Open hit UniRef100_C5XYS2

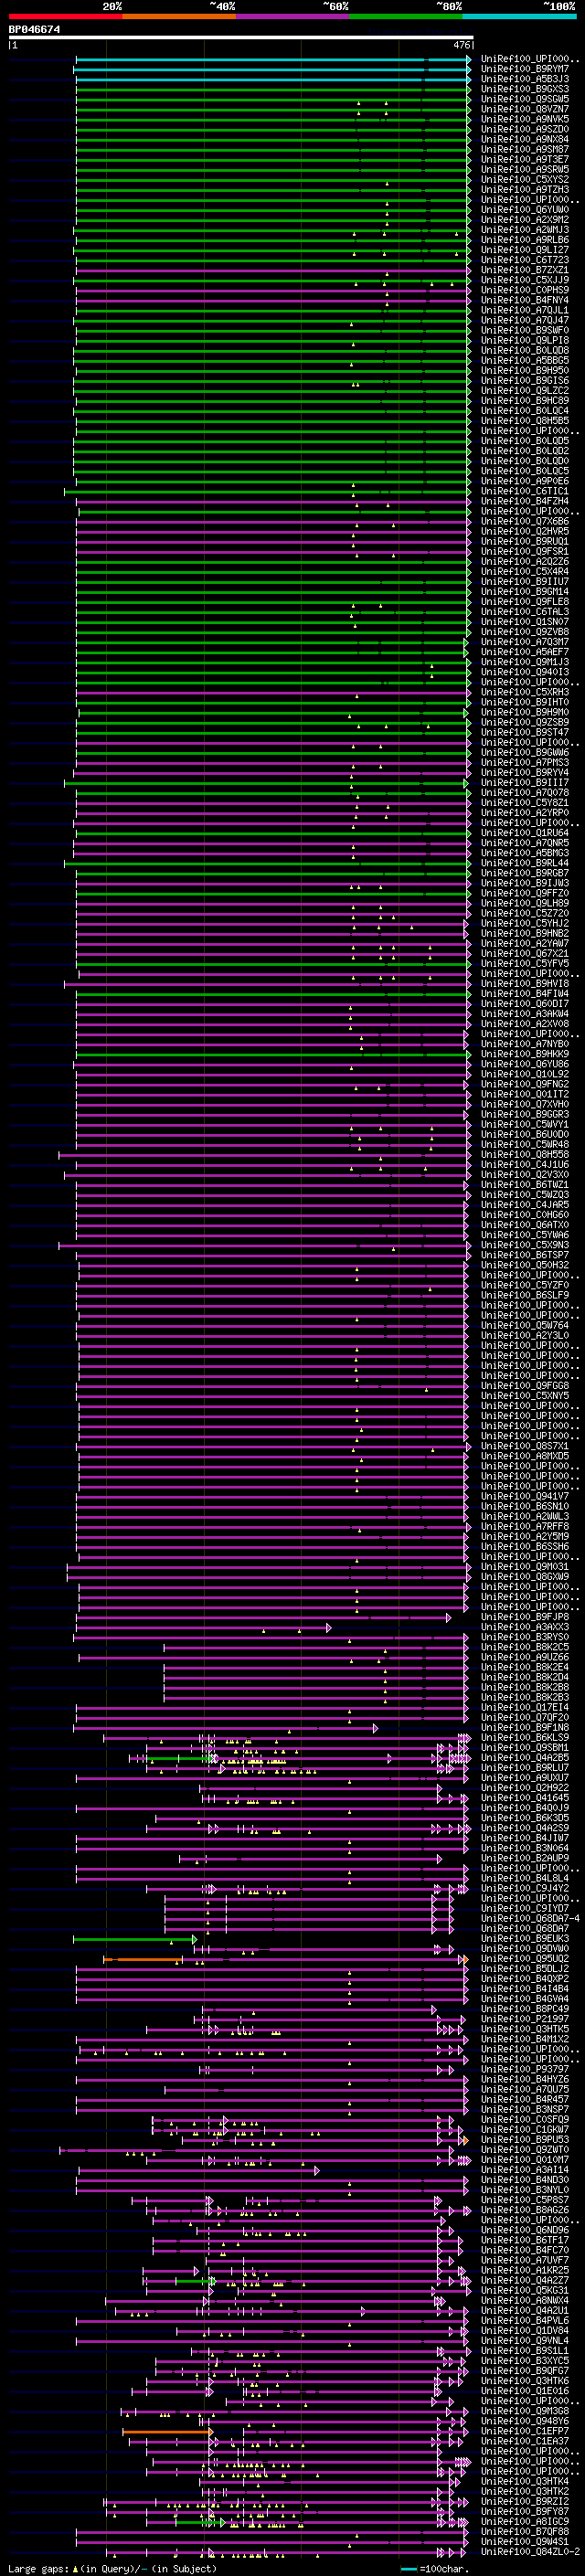[x=525, y=180]
